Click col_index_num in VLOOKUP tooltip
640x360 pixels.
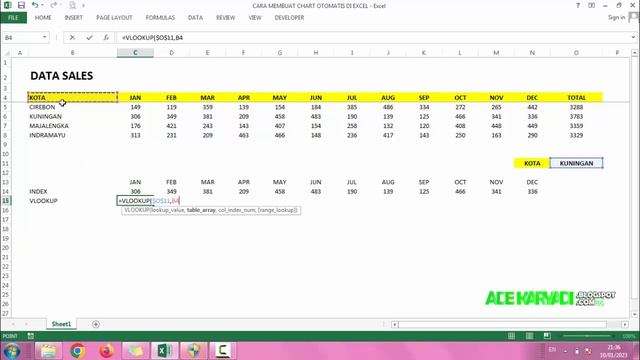[237, 210]
